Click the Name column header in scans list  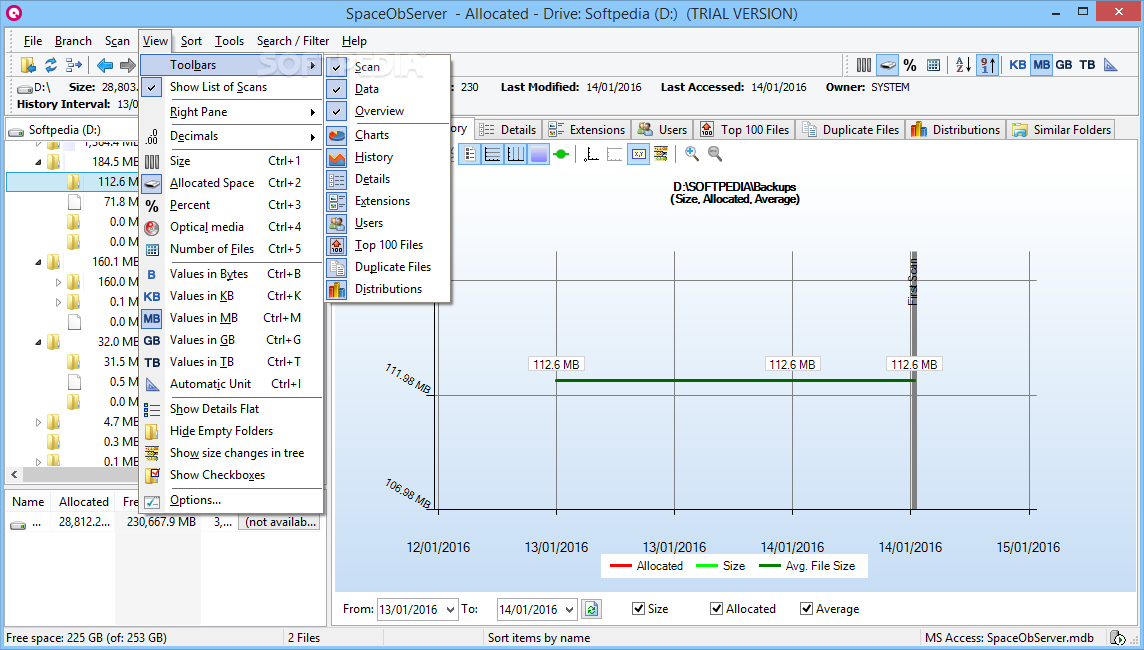[28, 502]
